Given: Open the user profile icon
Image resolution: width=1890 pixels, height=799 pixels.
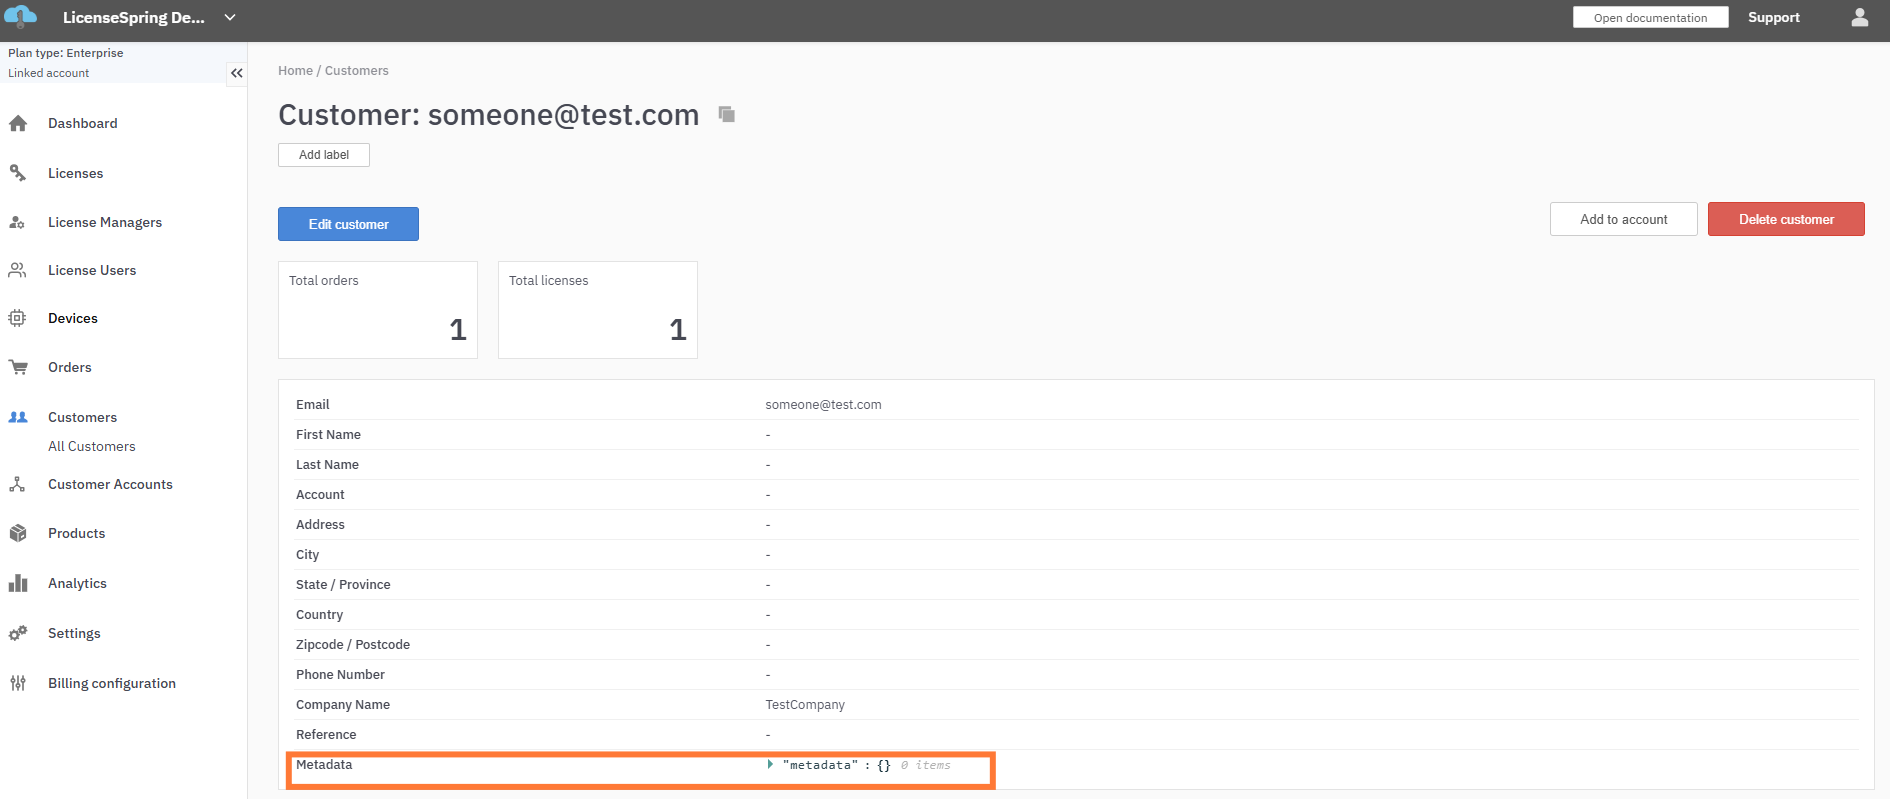Looking at the screenshot, I should point(1859,18).
